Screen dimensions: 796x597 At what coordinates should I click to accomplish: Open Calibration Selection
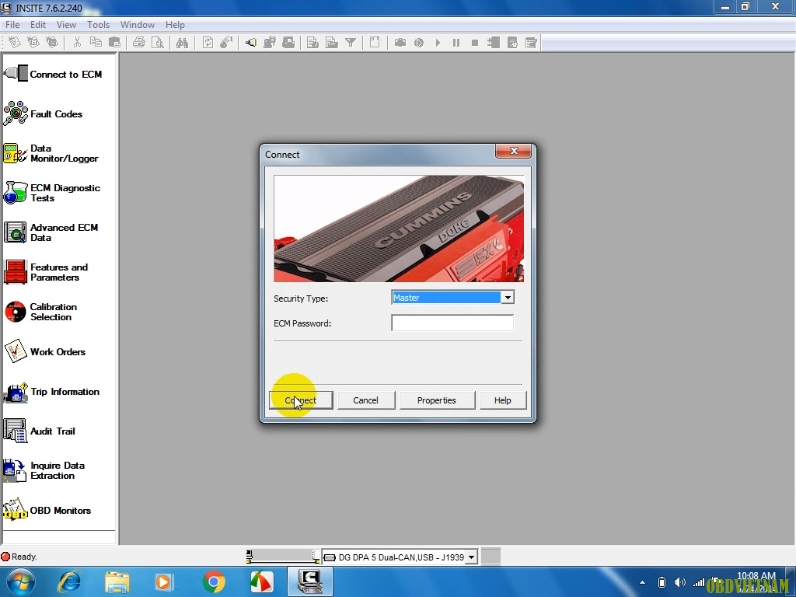click(x=41, y=312)
